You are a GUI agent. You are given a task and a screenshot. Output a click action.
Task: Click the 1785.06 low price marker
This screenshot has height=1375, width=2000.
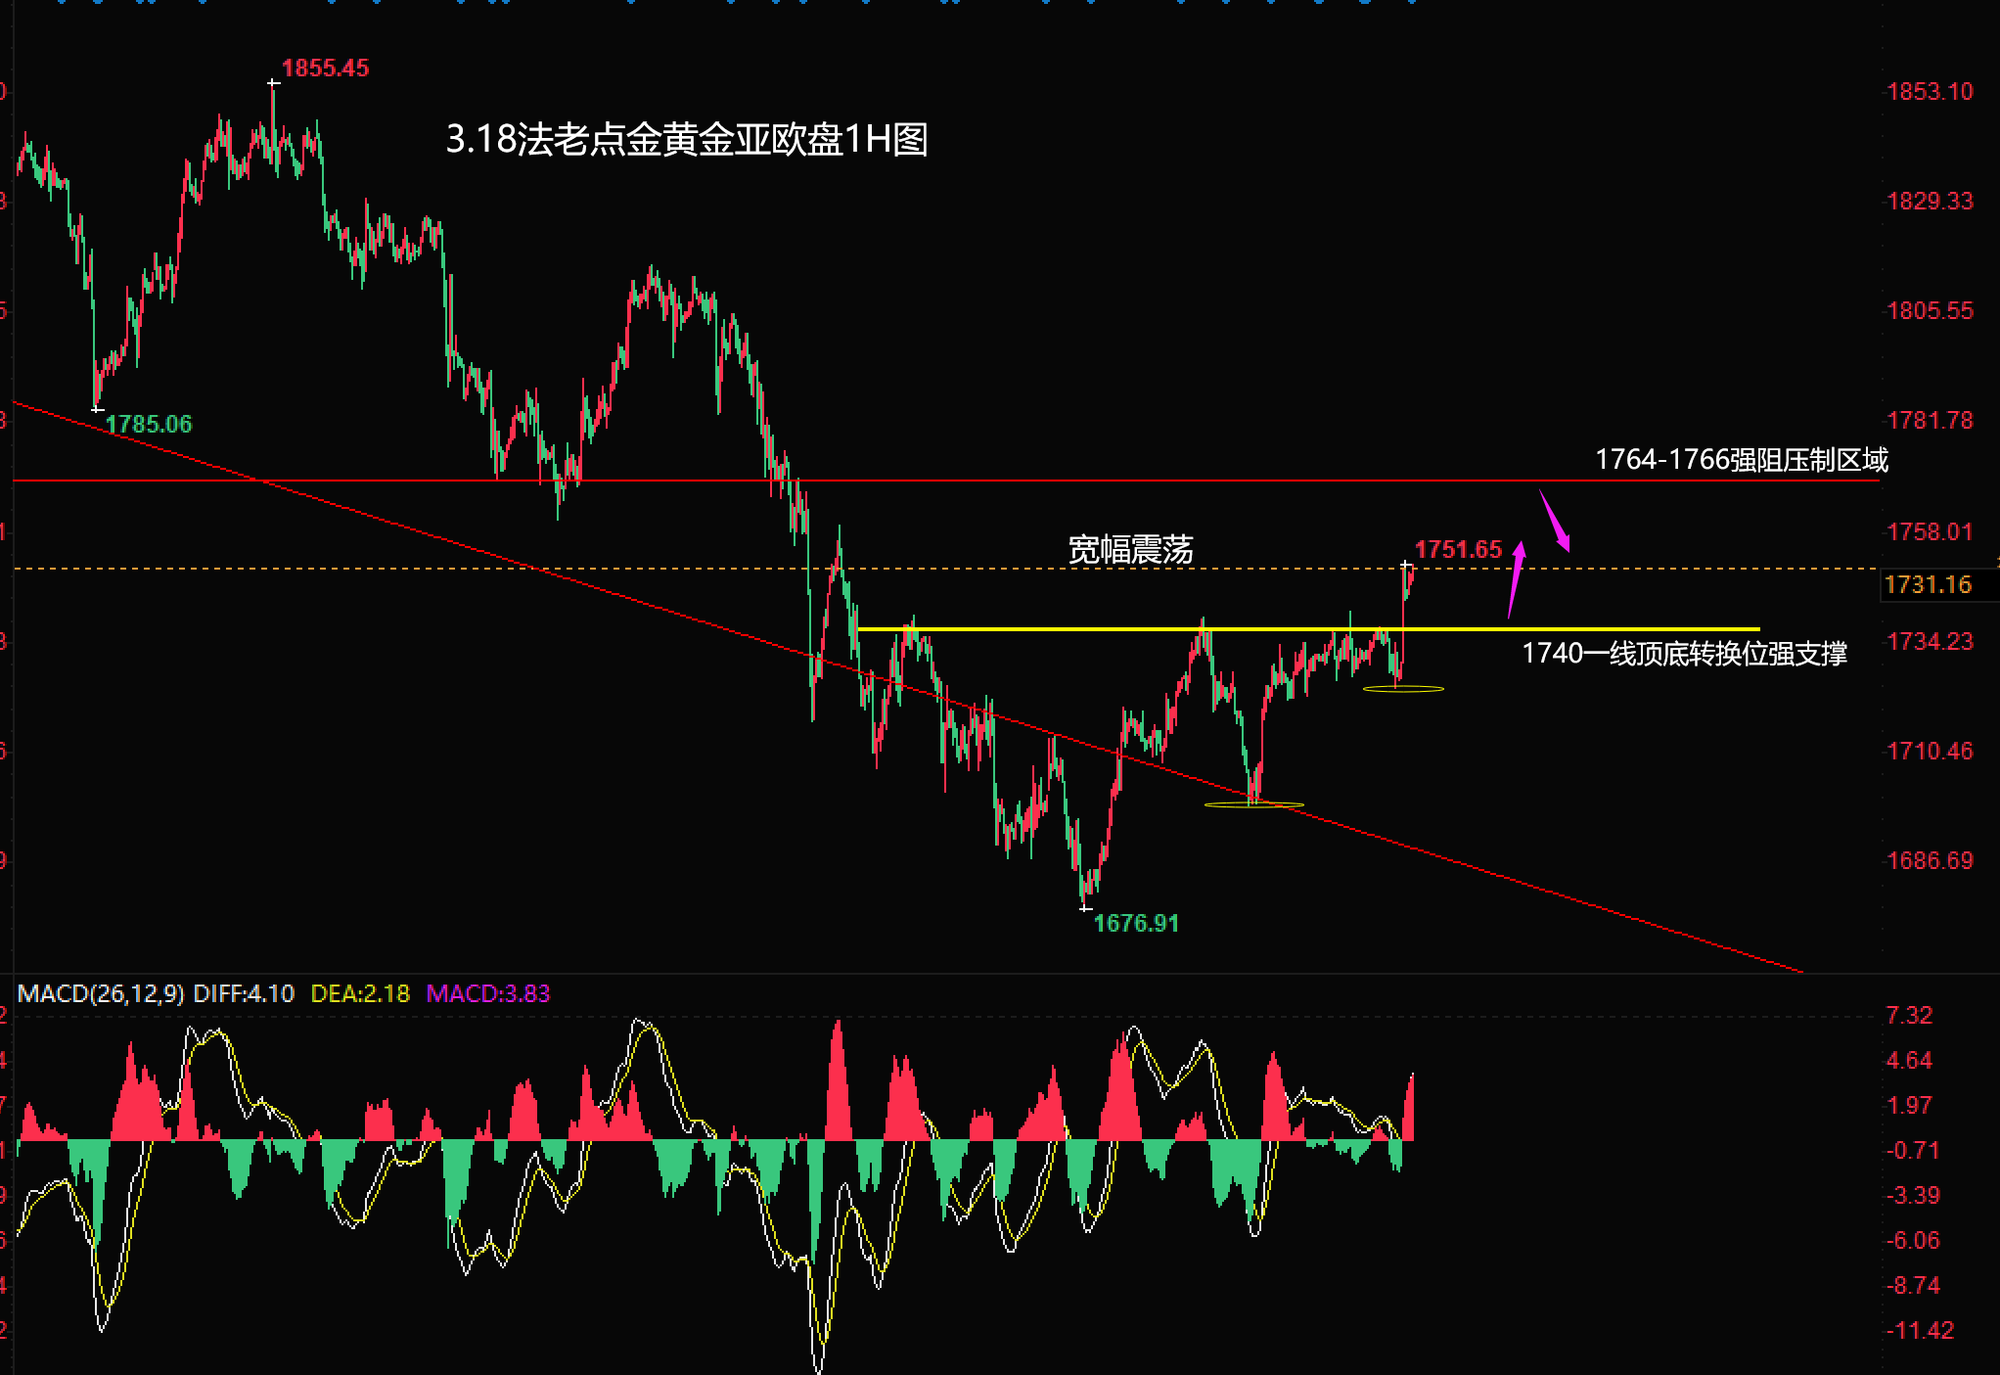(x=148, y=424)
